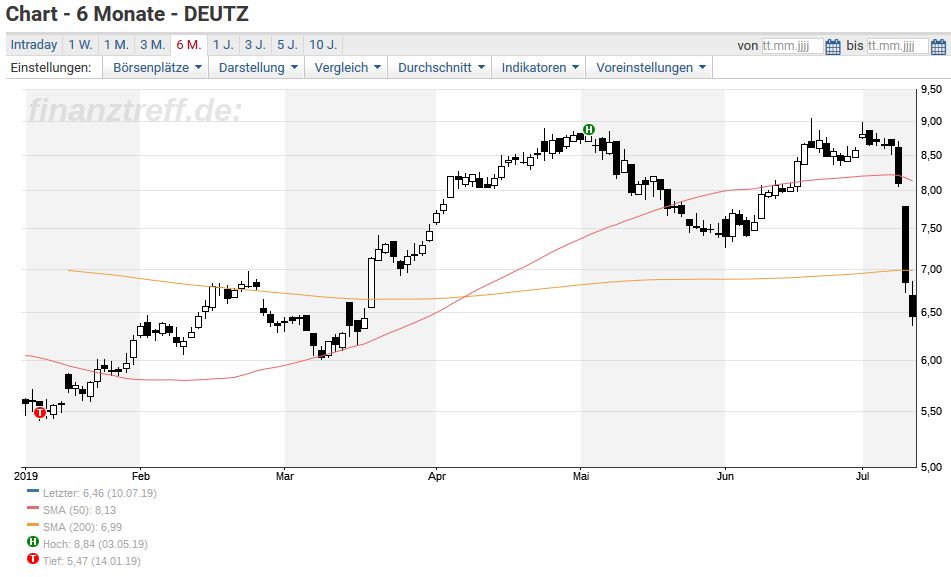Click the '5,50' price axis label

[x=932, y=411]
